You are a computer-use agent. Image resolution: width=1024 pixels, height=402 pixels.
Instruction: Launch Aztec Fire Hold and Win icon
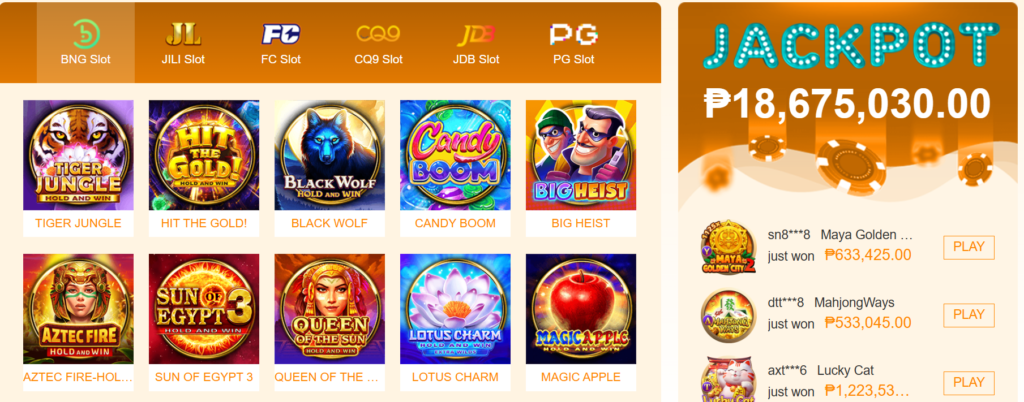point(78,309)
